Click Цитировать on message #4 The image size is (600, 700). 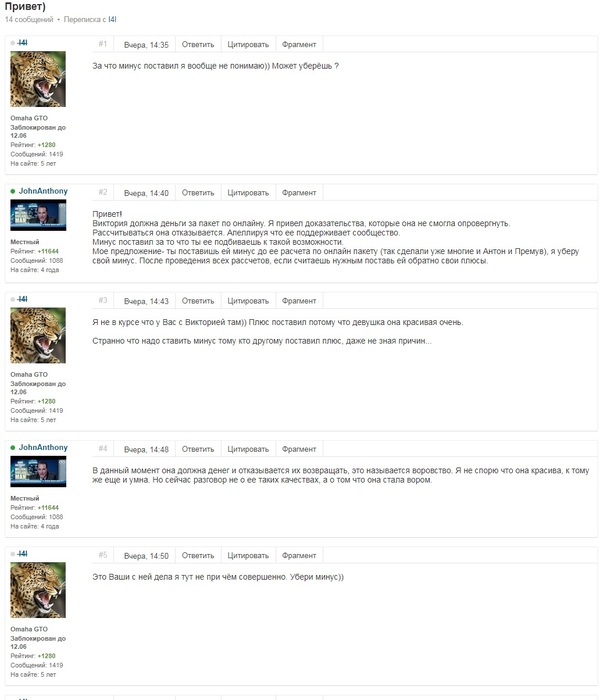pos(248,449)
